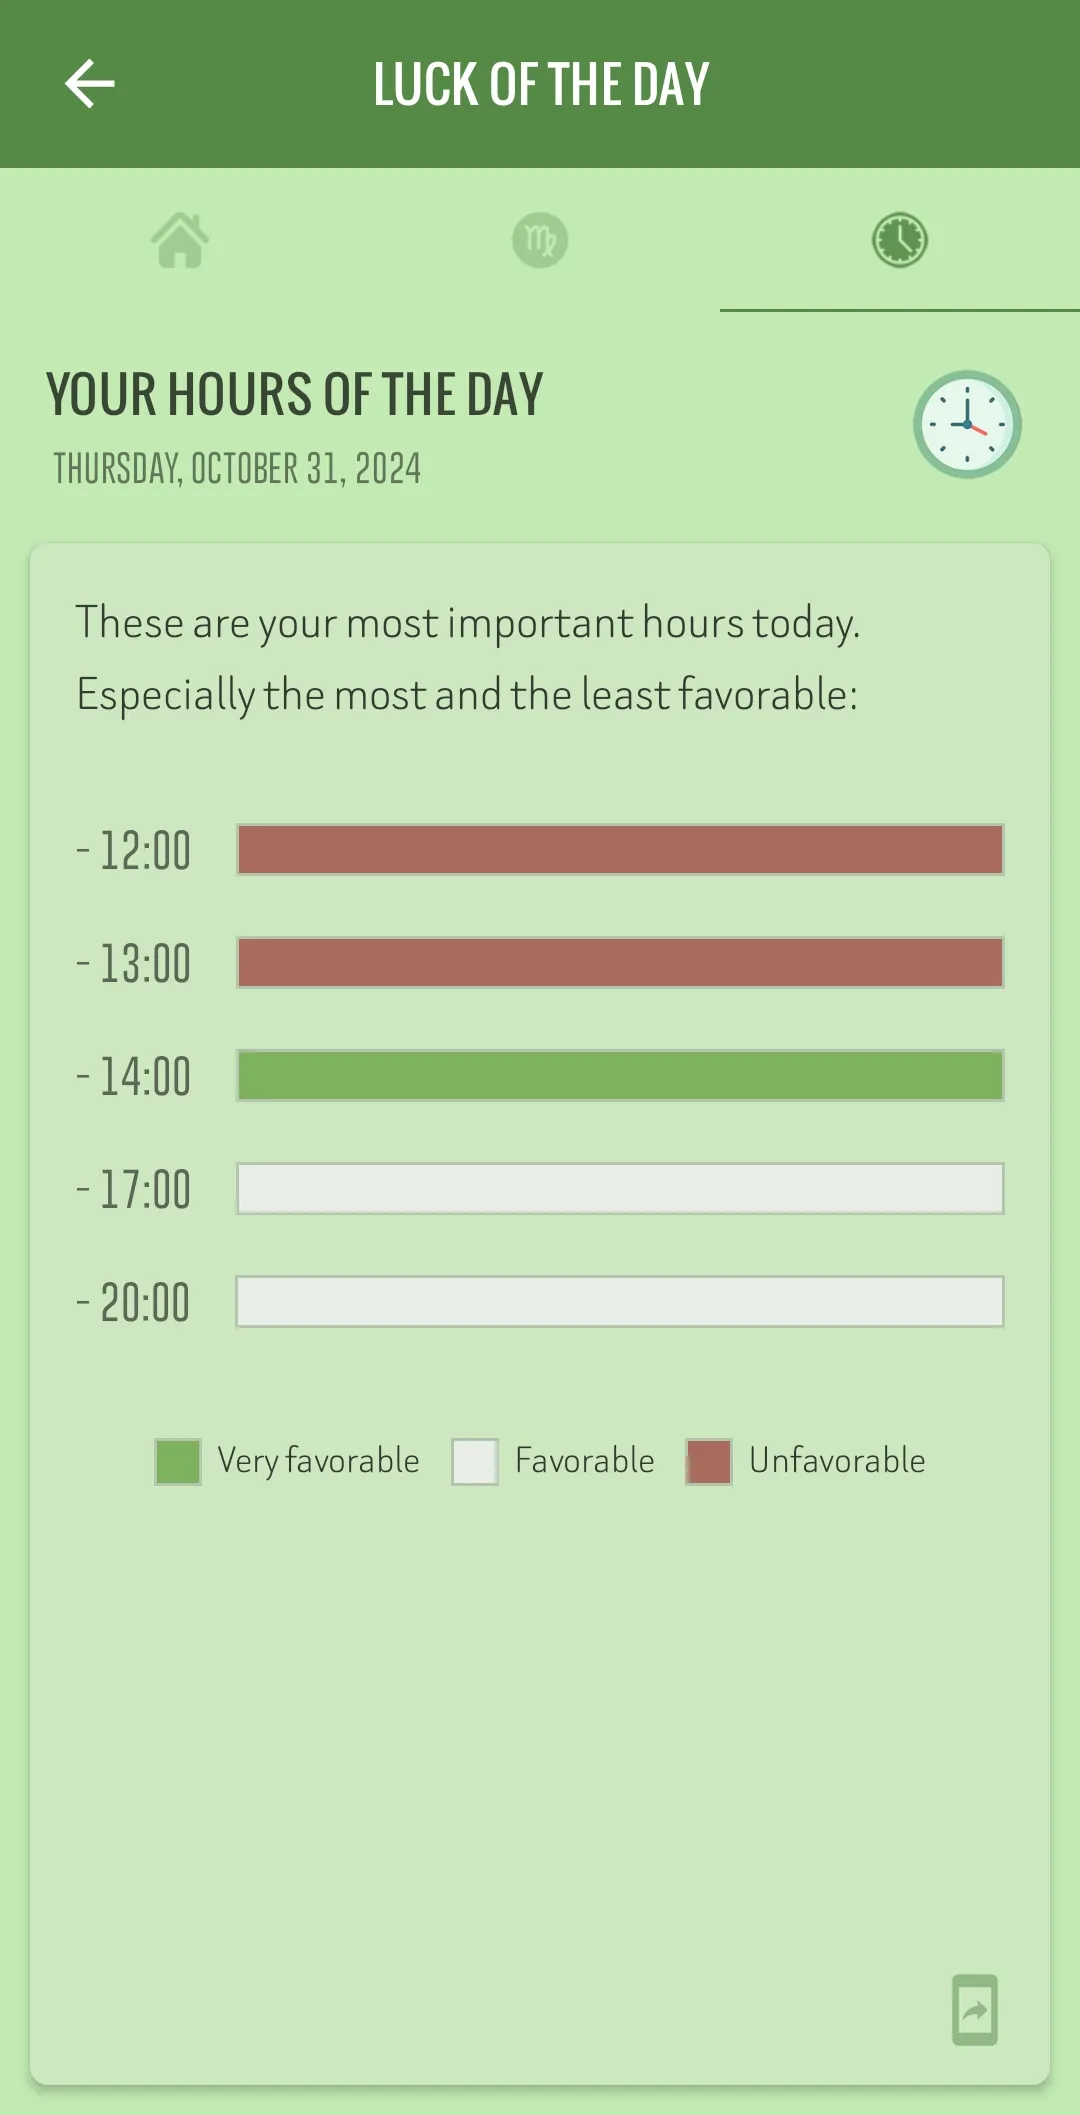Screen dimensions: 1080x2115
Task: Click the white Favorable legend swatch
Action: (x=475, y=1462)
